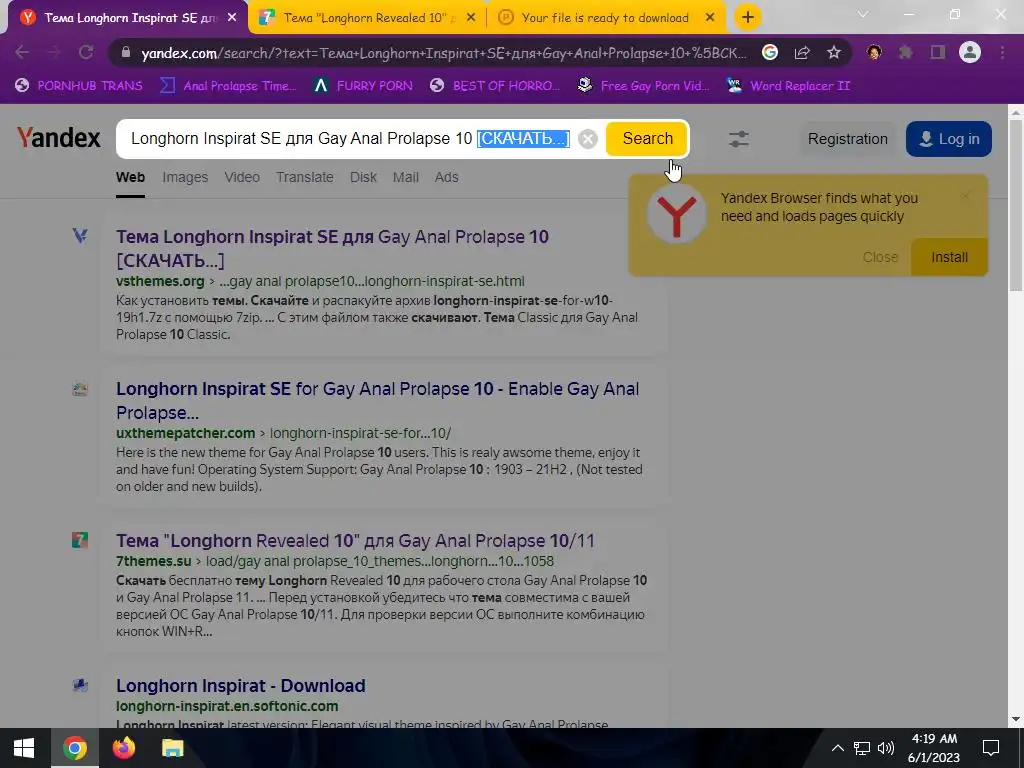1024x768 pixels.
Task: Click the vsthemes.org result favicon
Action: (80, 236)
